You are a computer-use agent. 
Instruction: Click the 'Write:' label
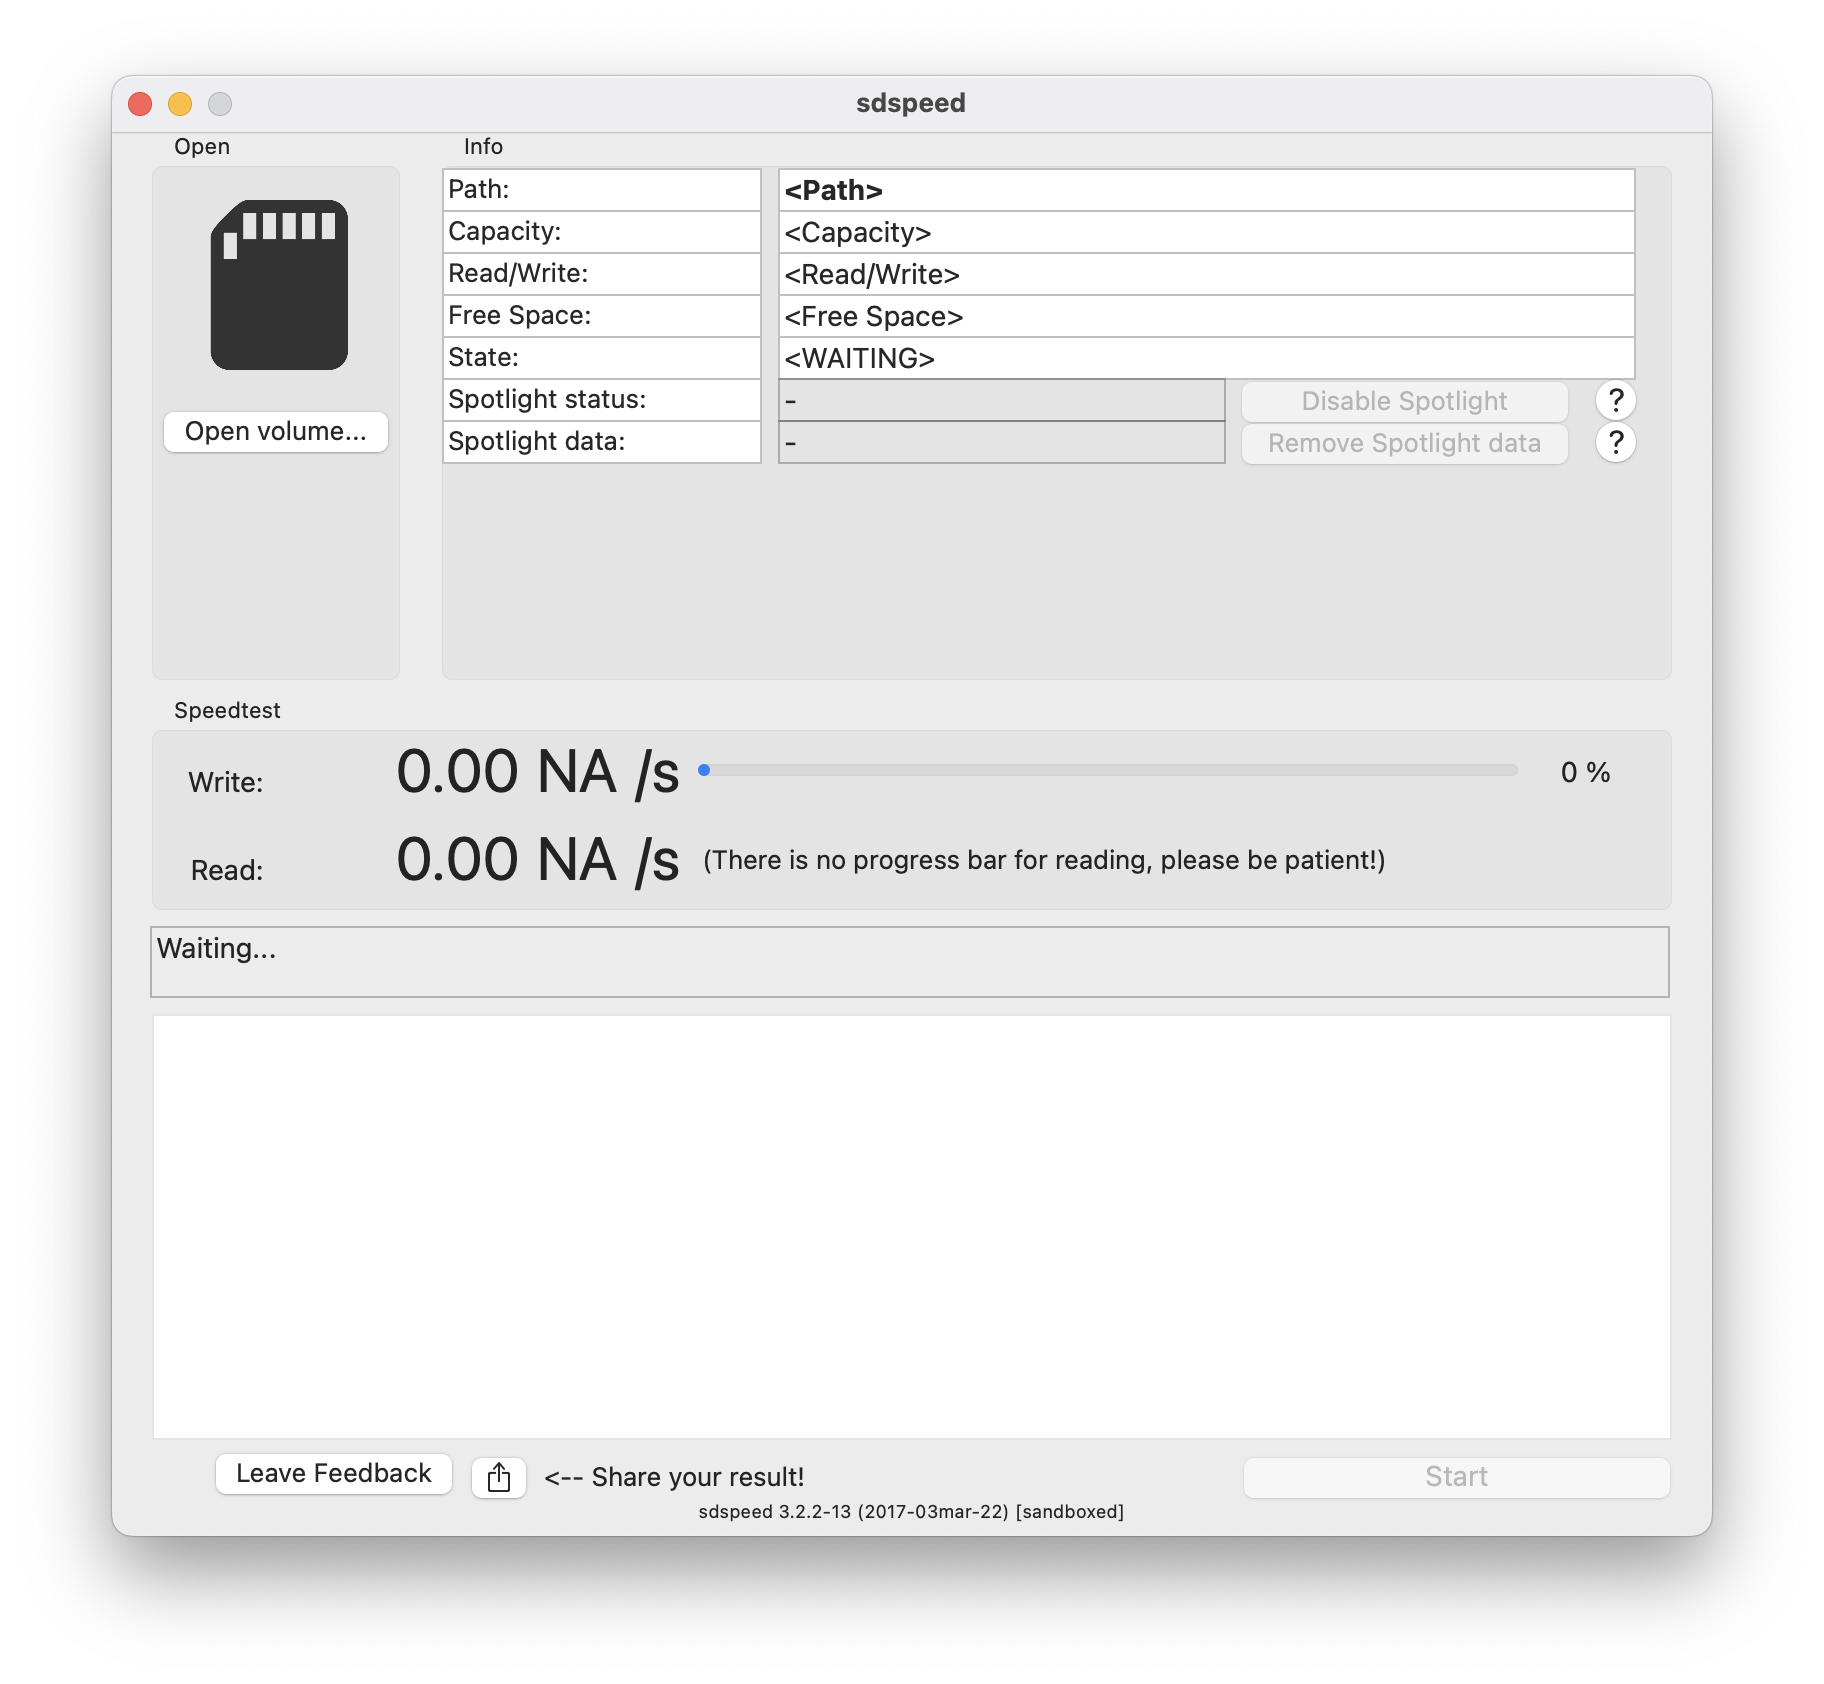coord(226,782)
